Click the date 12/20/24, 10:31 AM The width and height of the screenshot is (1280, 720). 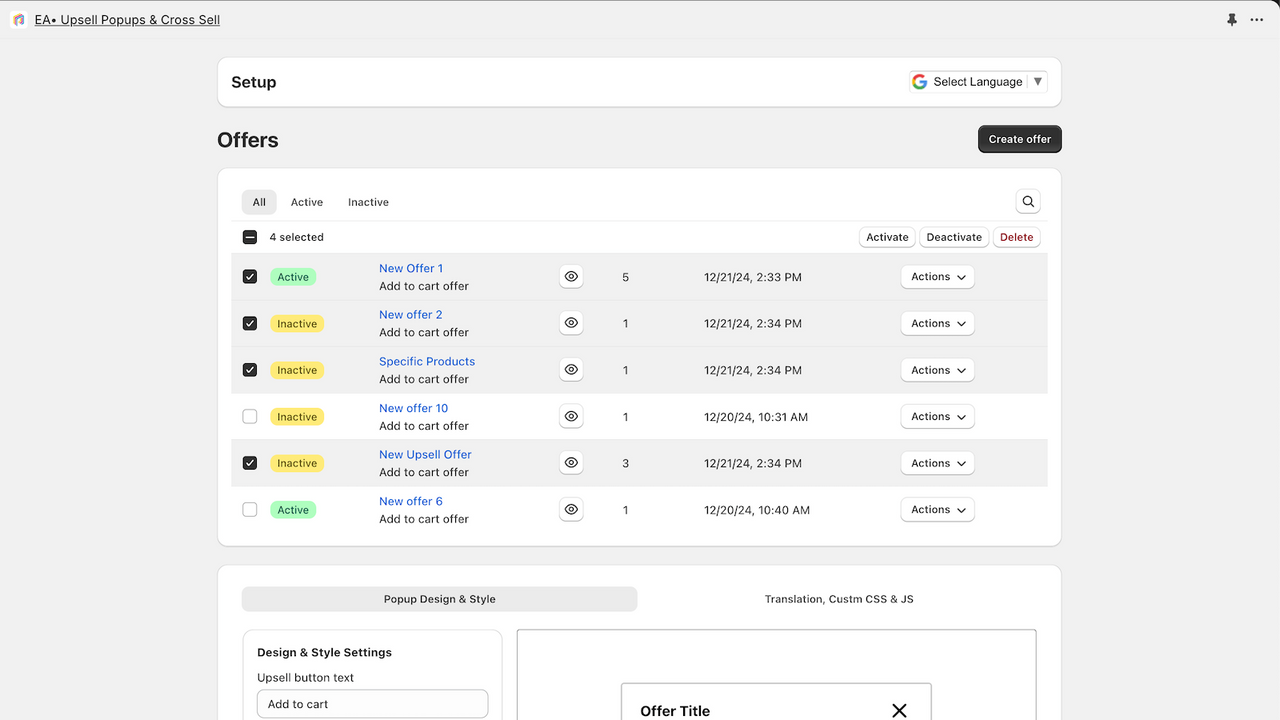click(756, 416)
